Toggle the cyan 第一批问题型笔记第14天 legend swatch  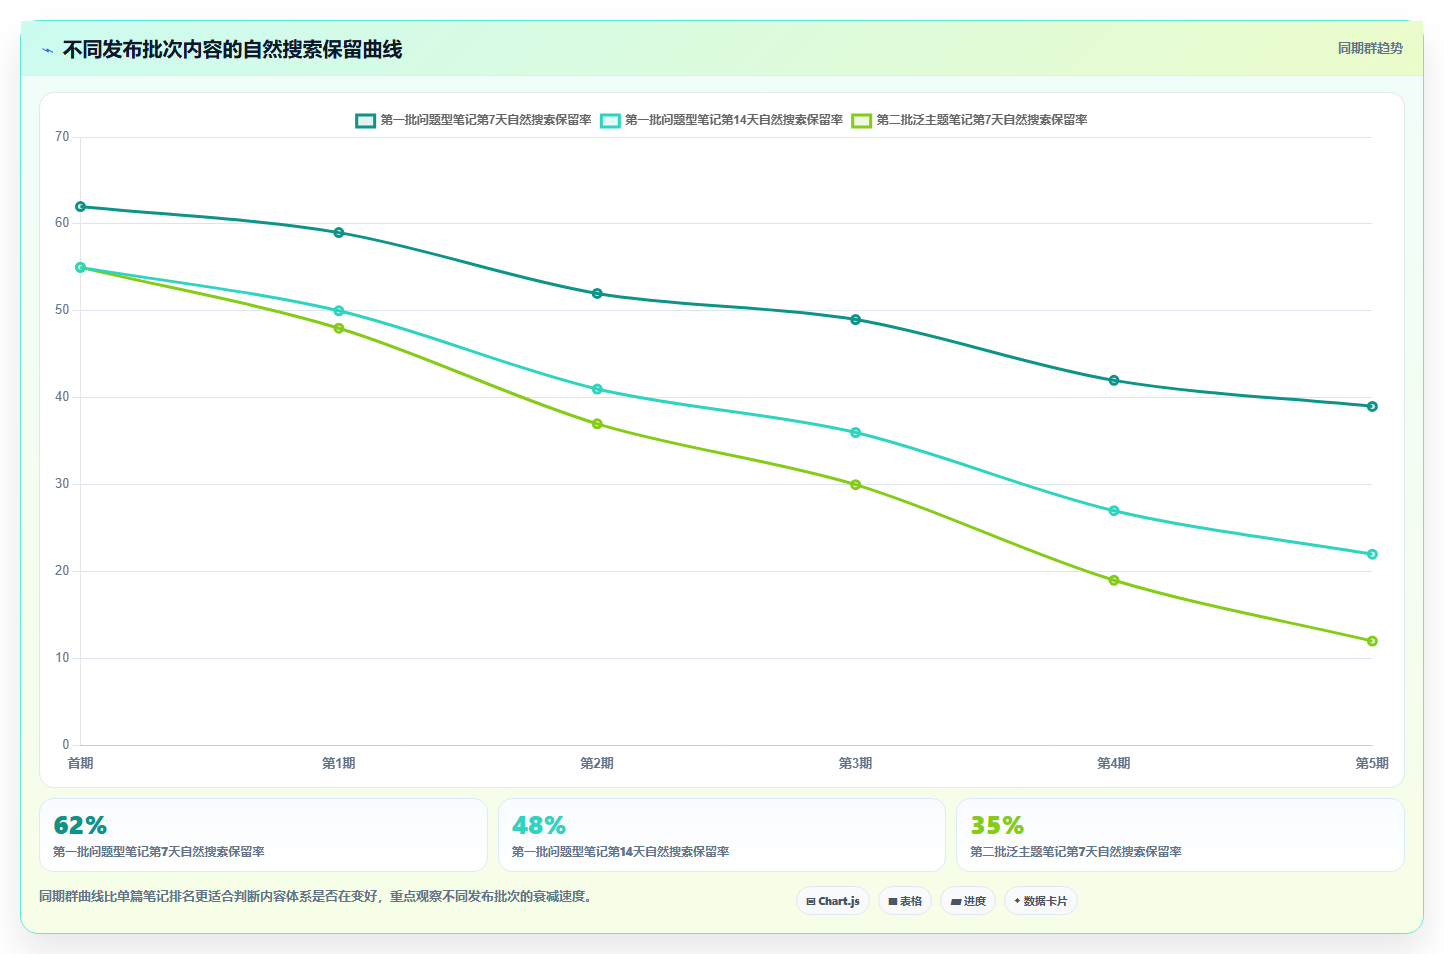click(610, 120)
